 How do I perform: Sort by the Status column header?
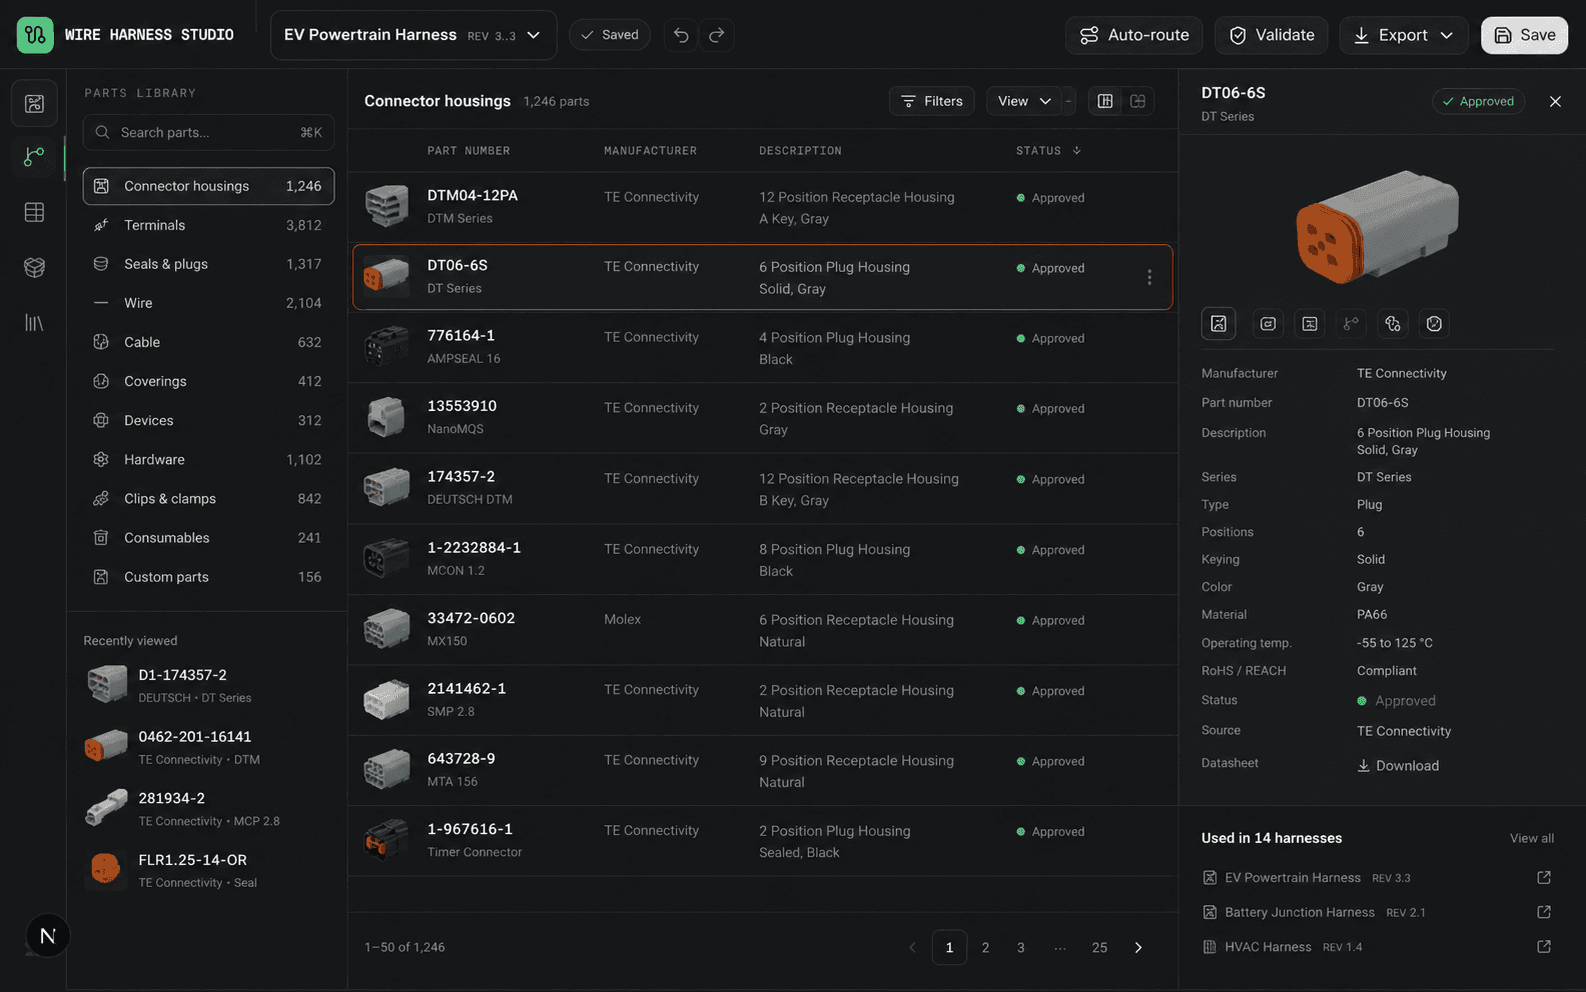[1048, 151]
